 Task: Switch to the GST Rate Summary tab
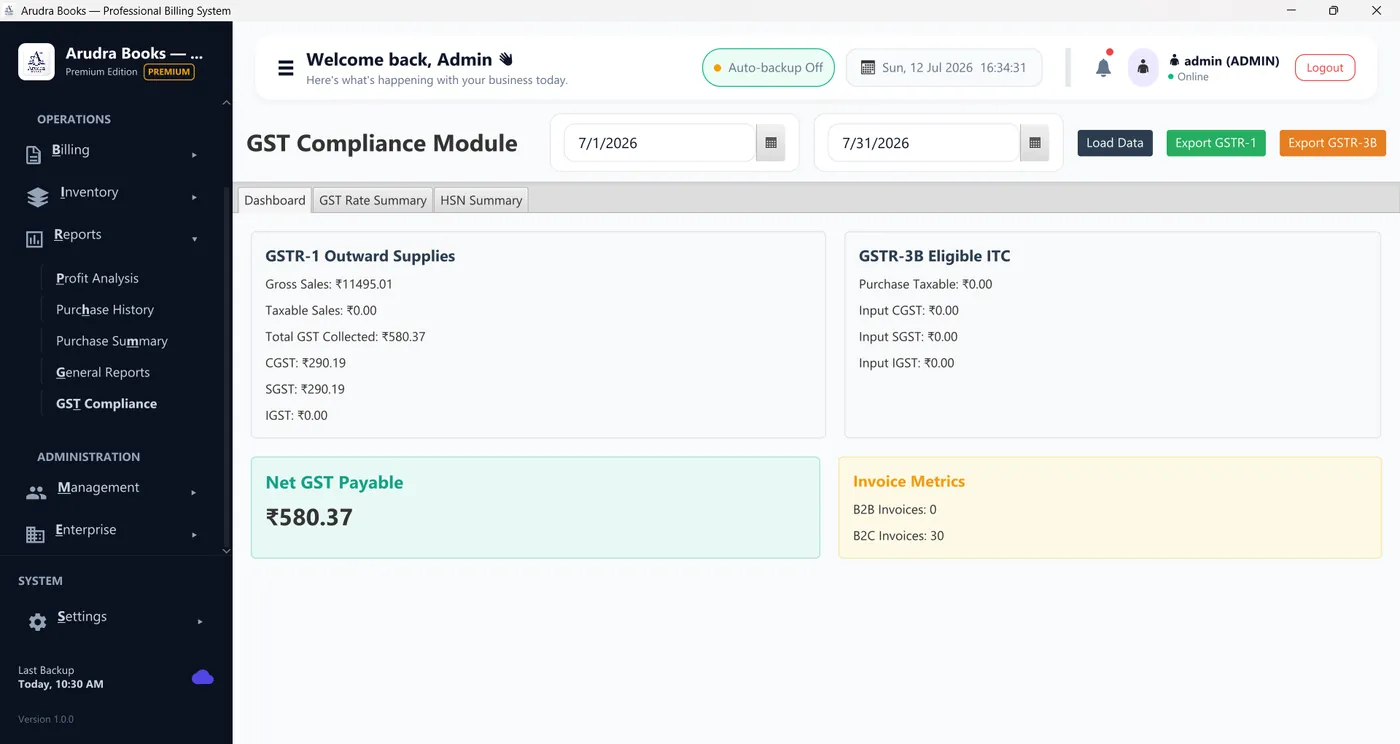[x=373, y=200]
